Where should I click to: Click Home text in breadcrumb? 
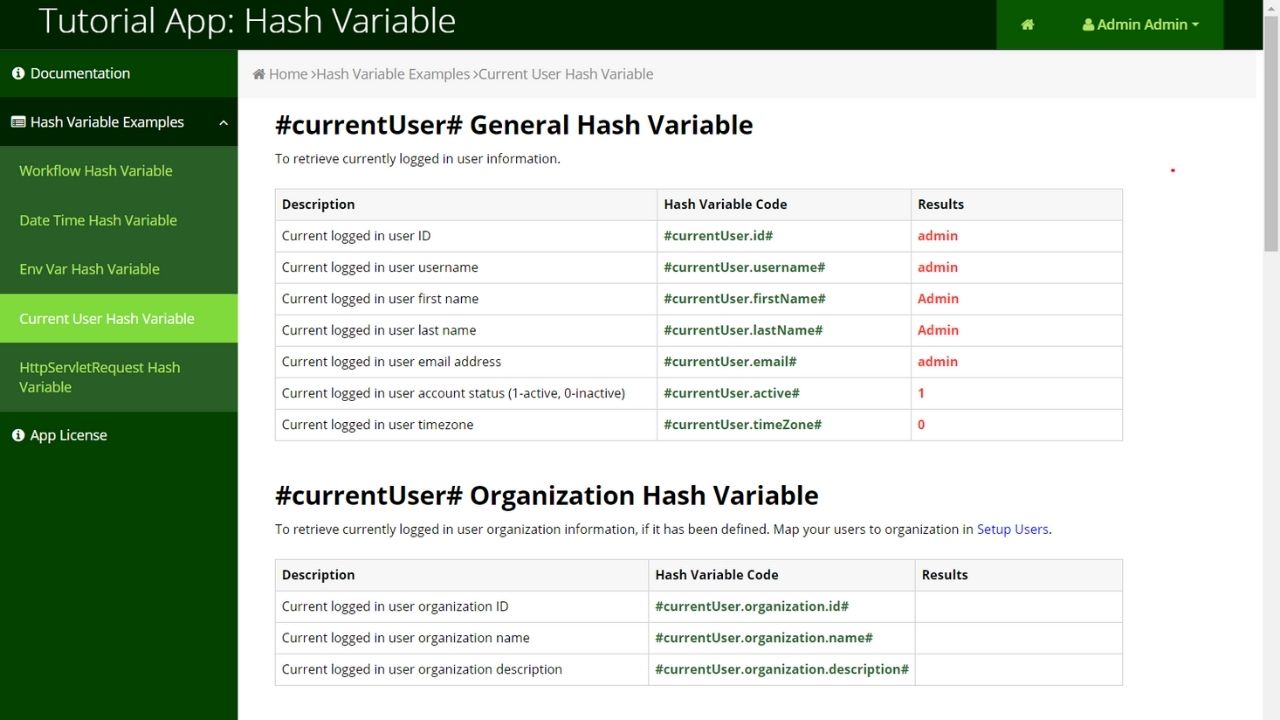pos(288,74)
